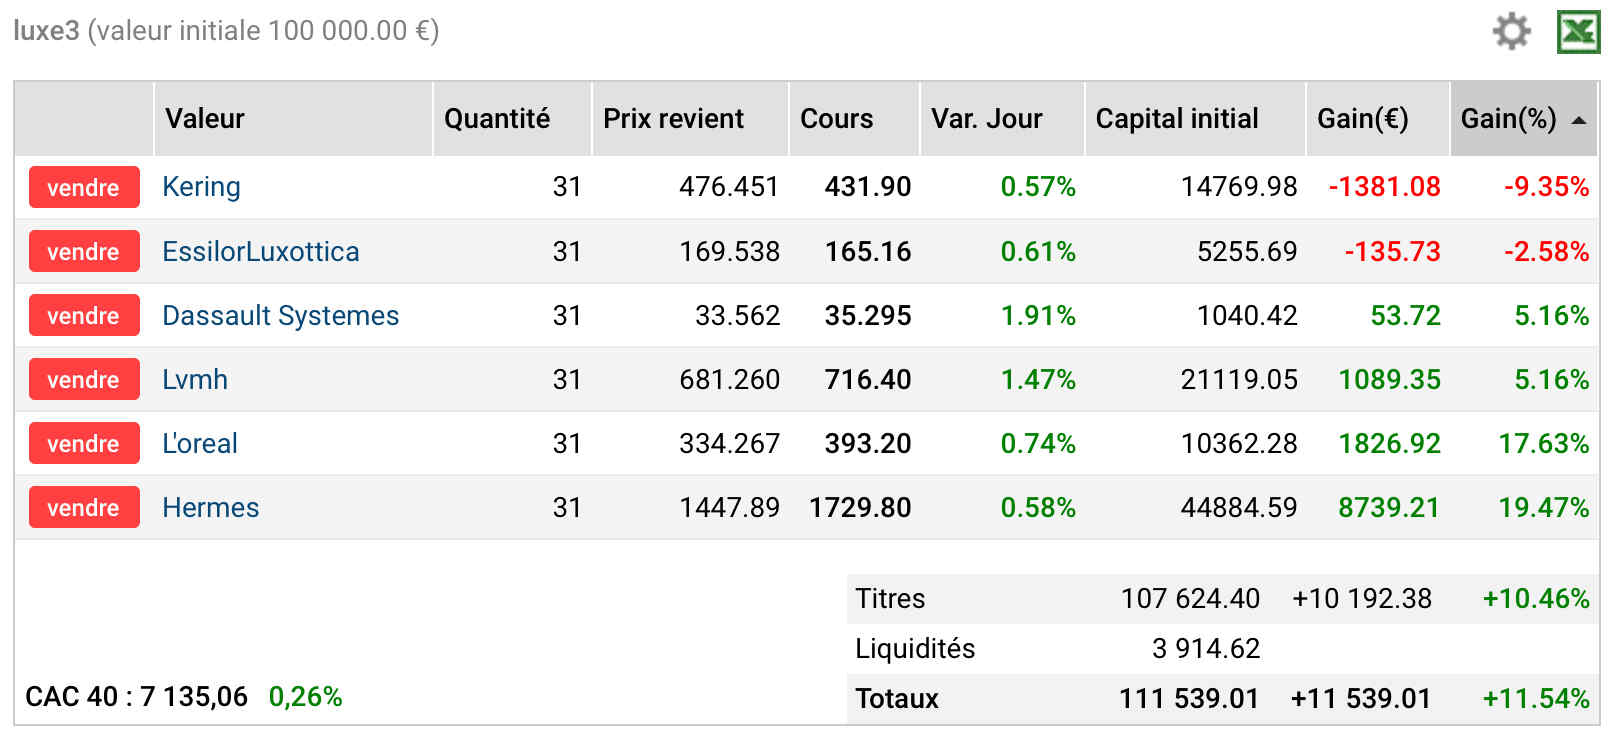Sort the table by Var. Jour column

click(986, 119)
